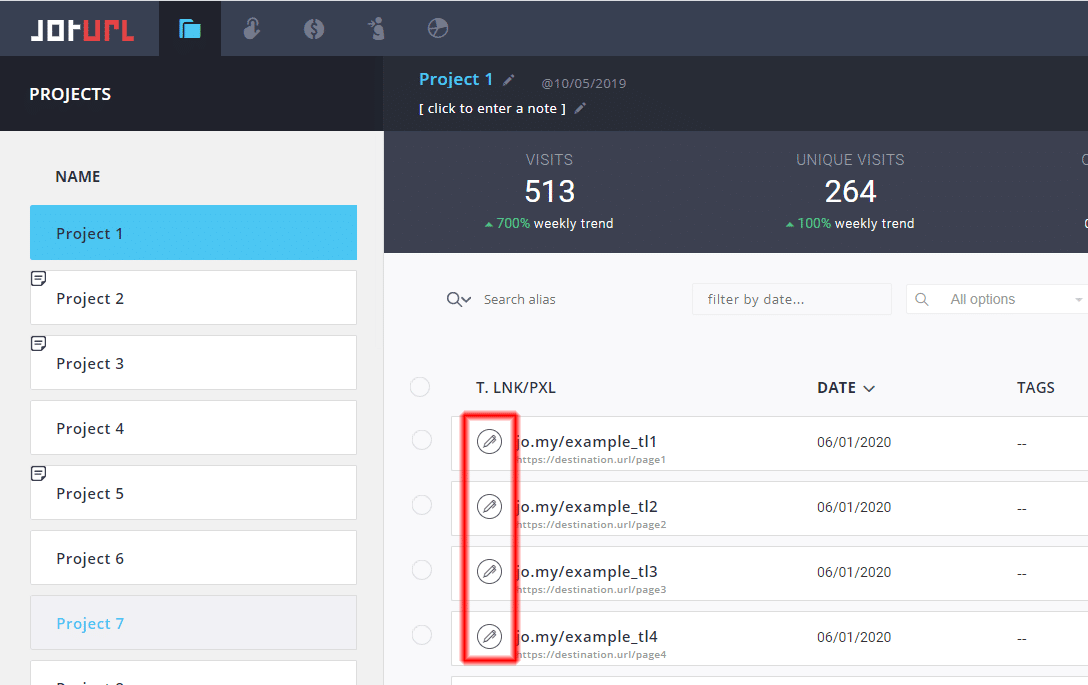Select the radio button for jo.my/example_tl1 row
1088x685 pixels.
tap(422, 441)
